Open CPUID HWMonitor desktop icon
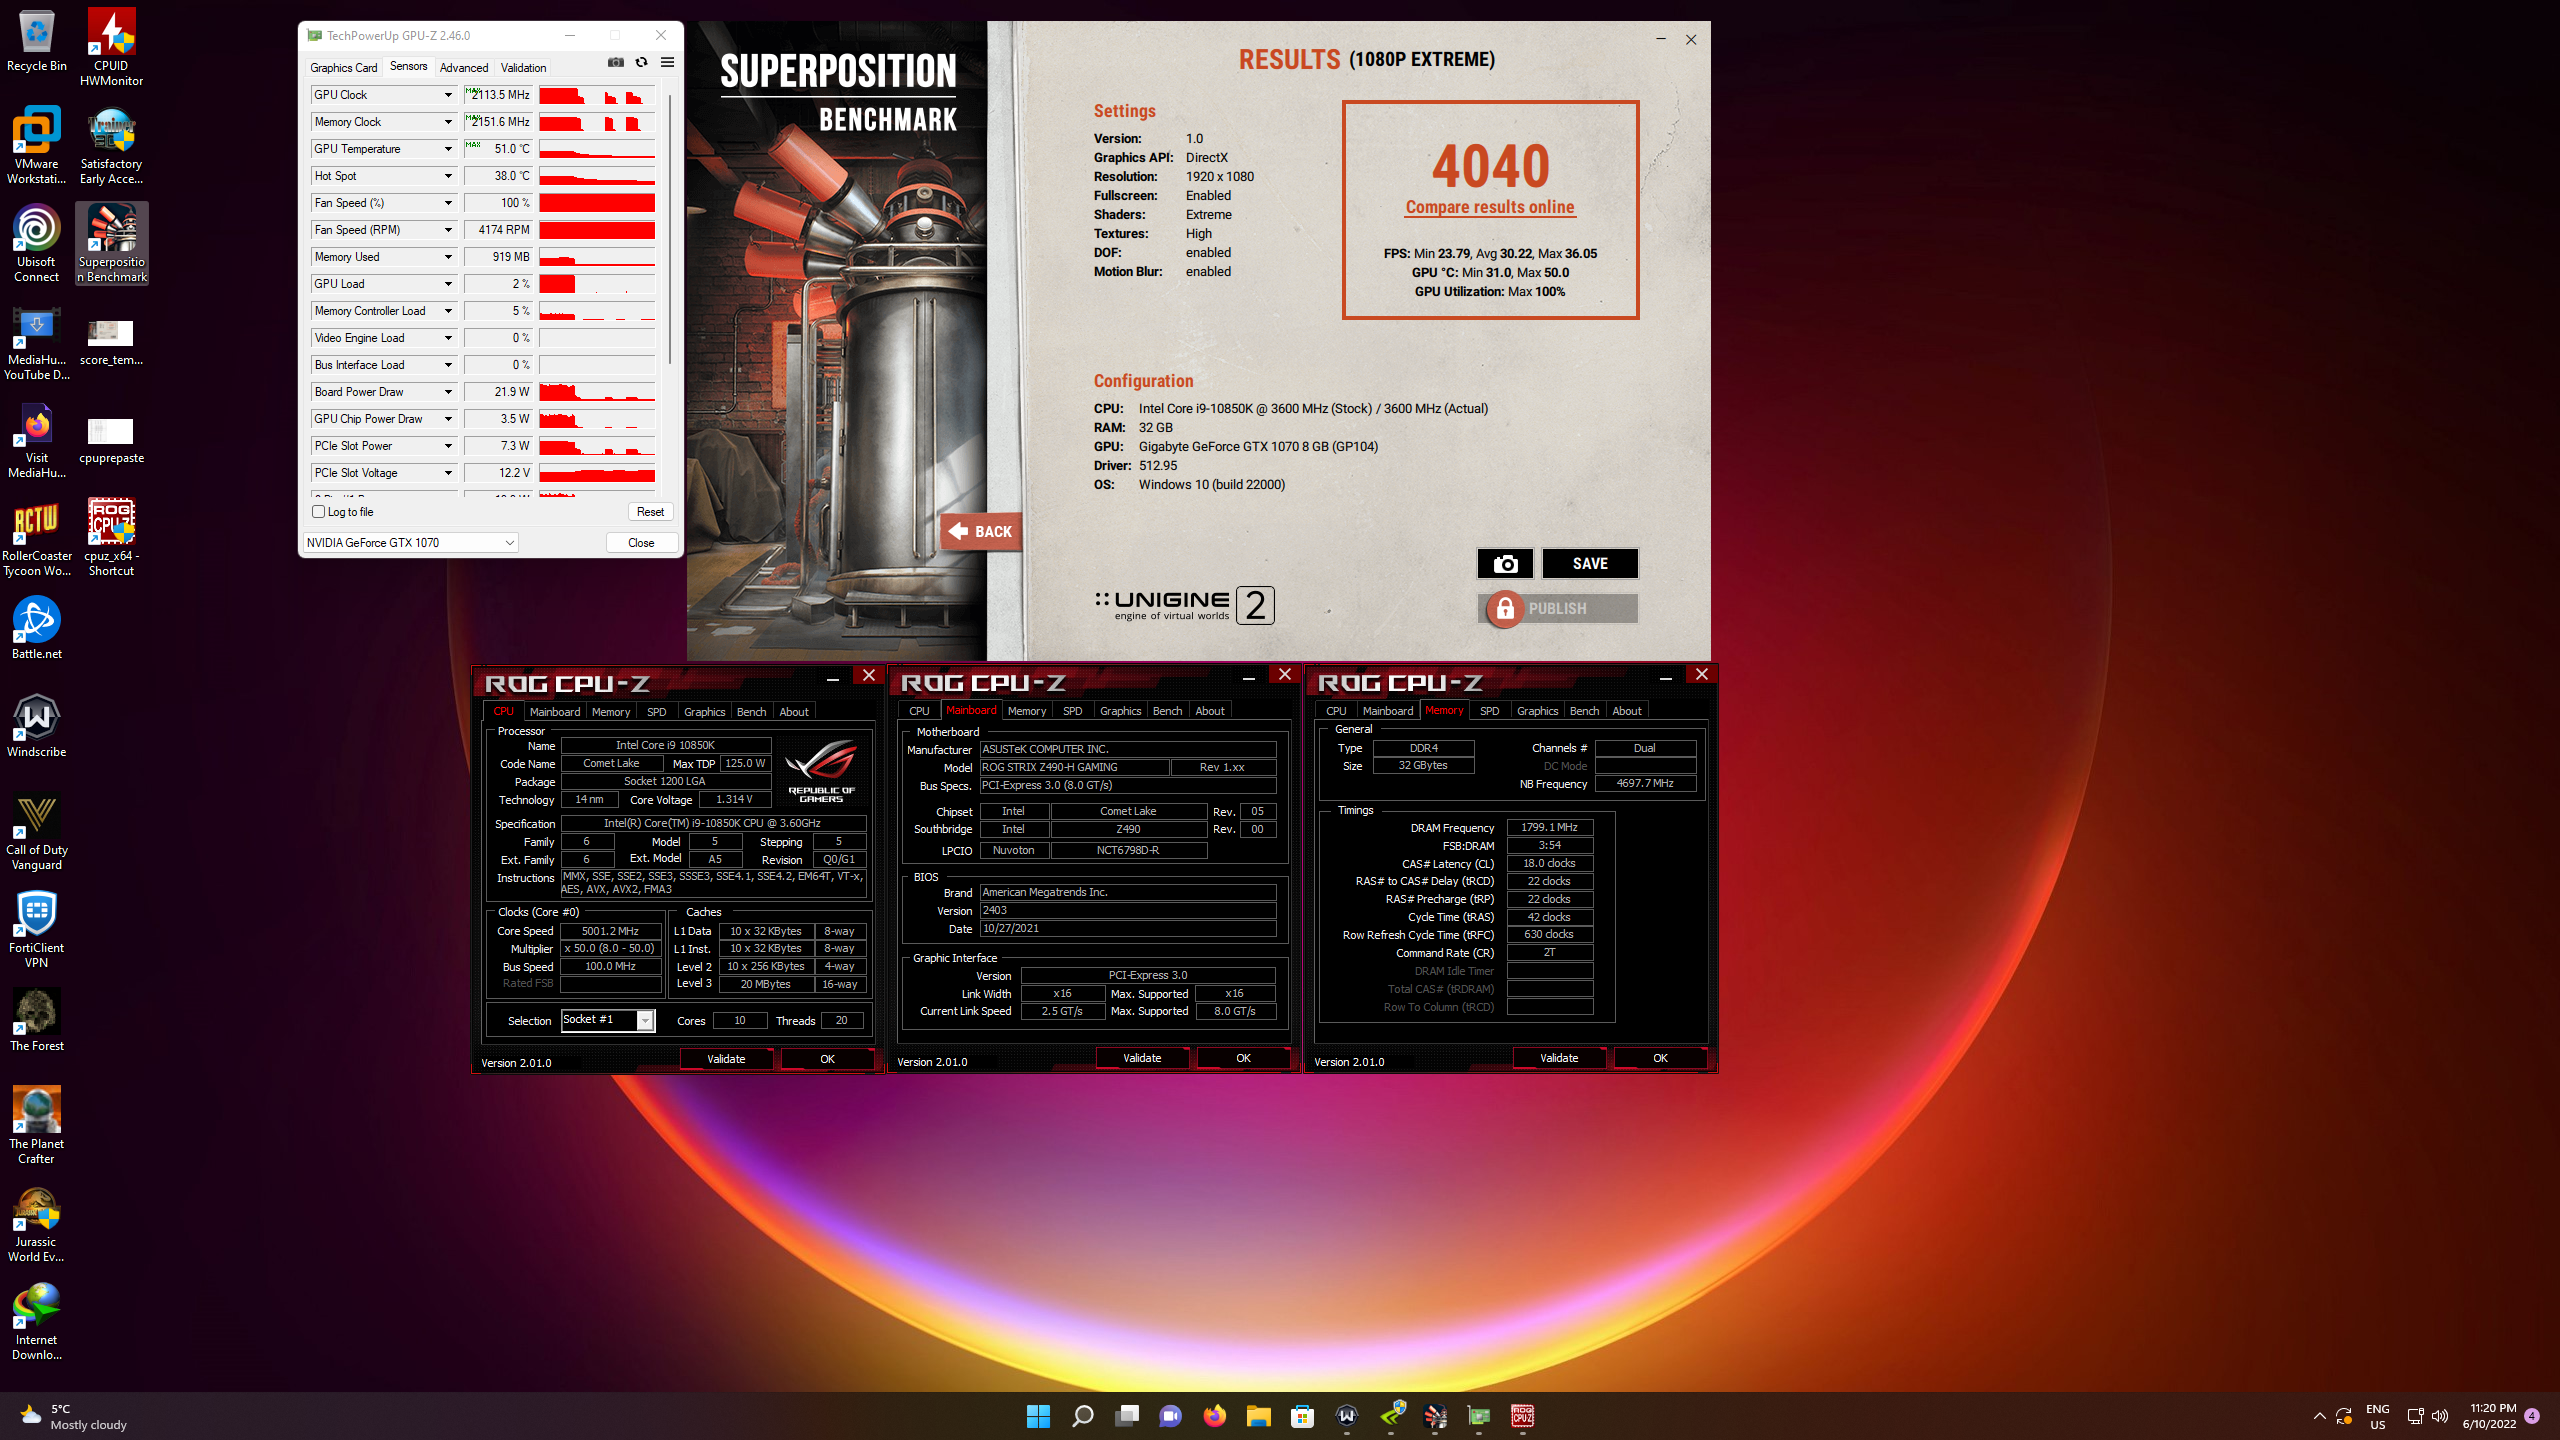 pos(111,48)
